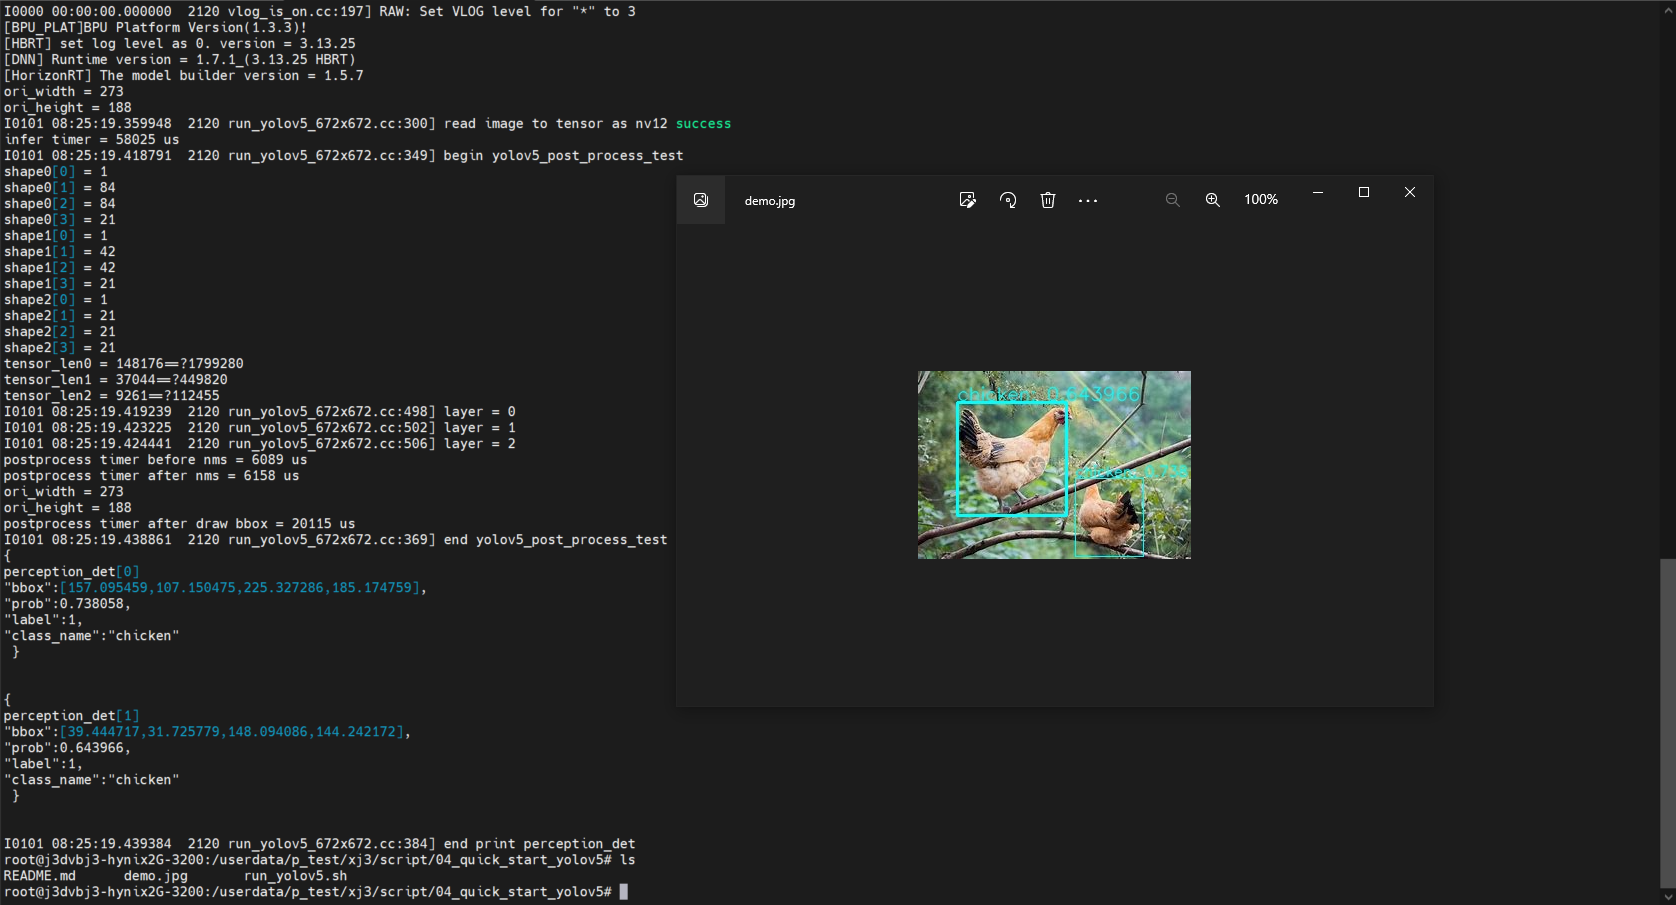This screenshot has height=905, width=1676.
Task: Click the demo.jpg filename in the title bar
Action: click(x=770, y=201)
